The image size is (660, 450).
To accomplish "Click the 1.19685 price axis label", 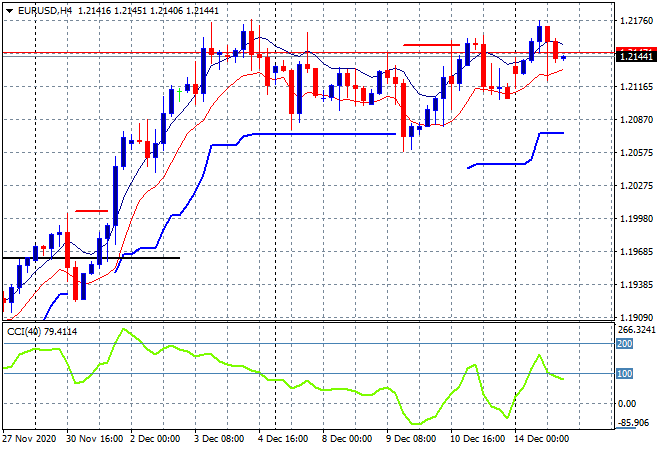I will click(636, 252).
